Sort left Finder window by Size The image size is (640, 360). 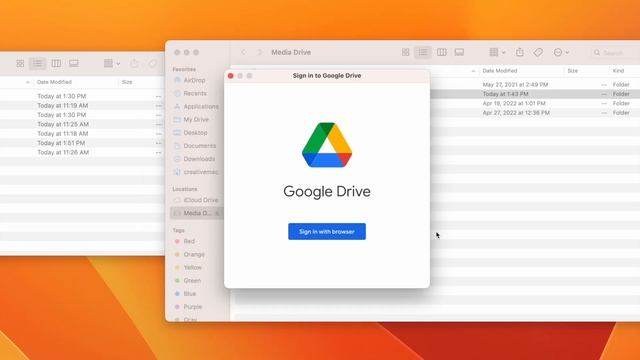click(127, 82)
